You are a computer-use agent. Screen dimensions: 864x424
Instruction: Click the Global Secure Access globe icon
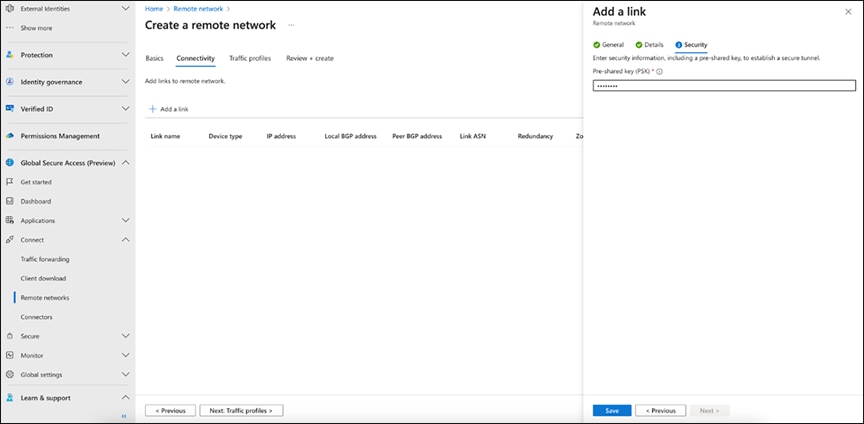coord(9,163)
